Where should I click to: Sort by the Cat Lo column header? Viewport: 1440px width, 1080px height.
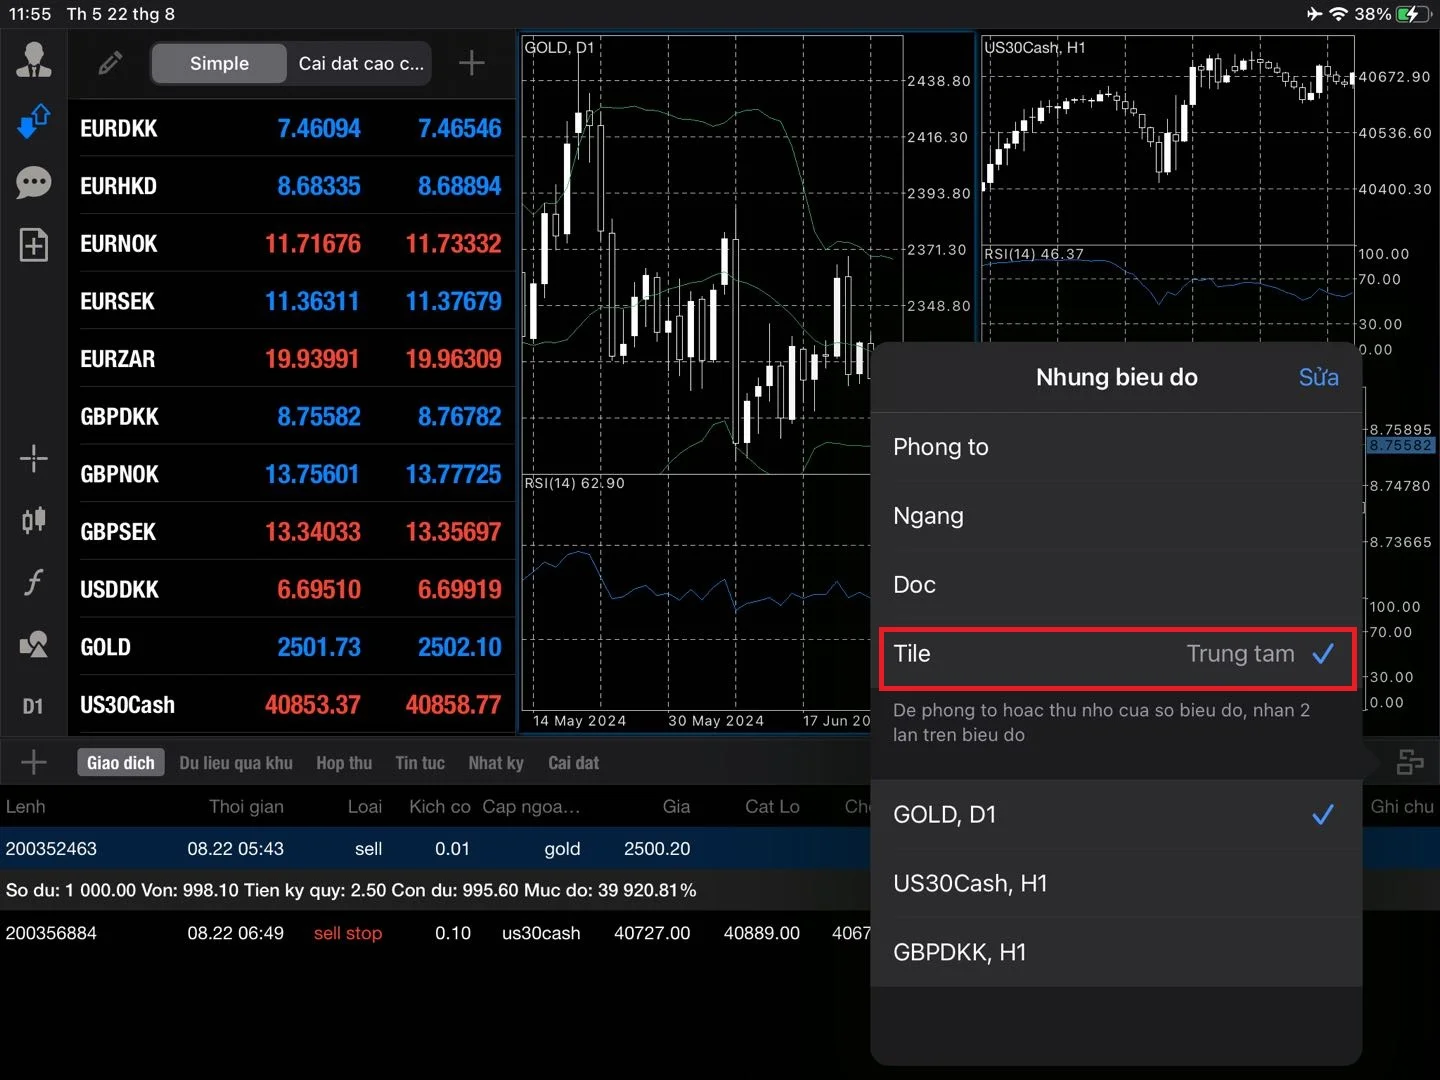point(772,807)
